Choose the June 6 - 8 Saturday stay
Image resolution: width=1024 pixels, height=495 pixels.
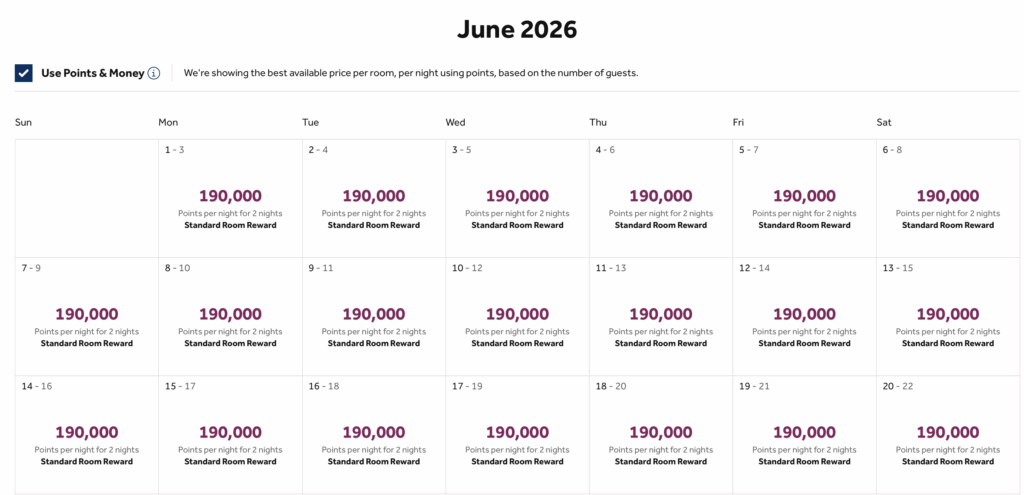tap(948, 198)
